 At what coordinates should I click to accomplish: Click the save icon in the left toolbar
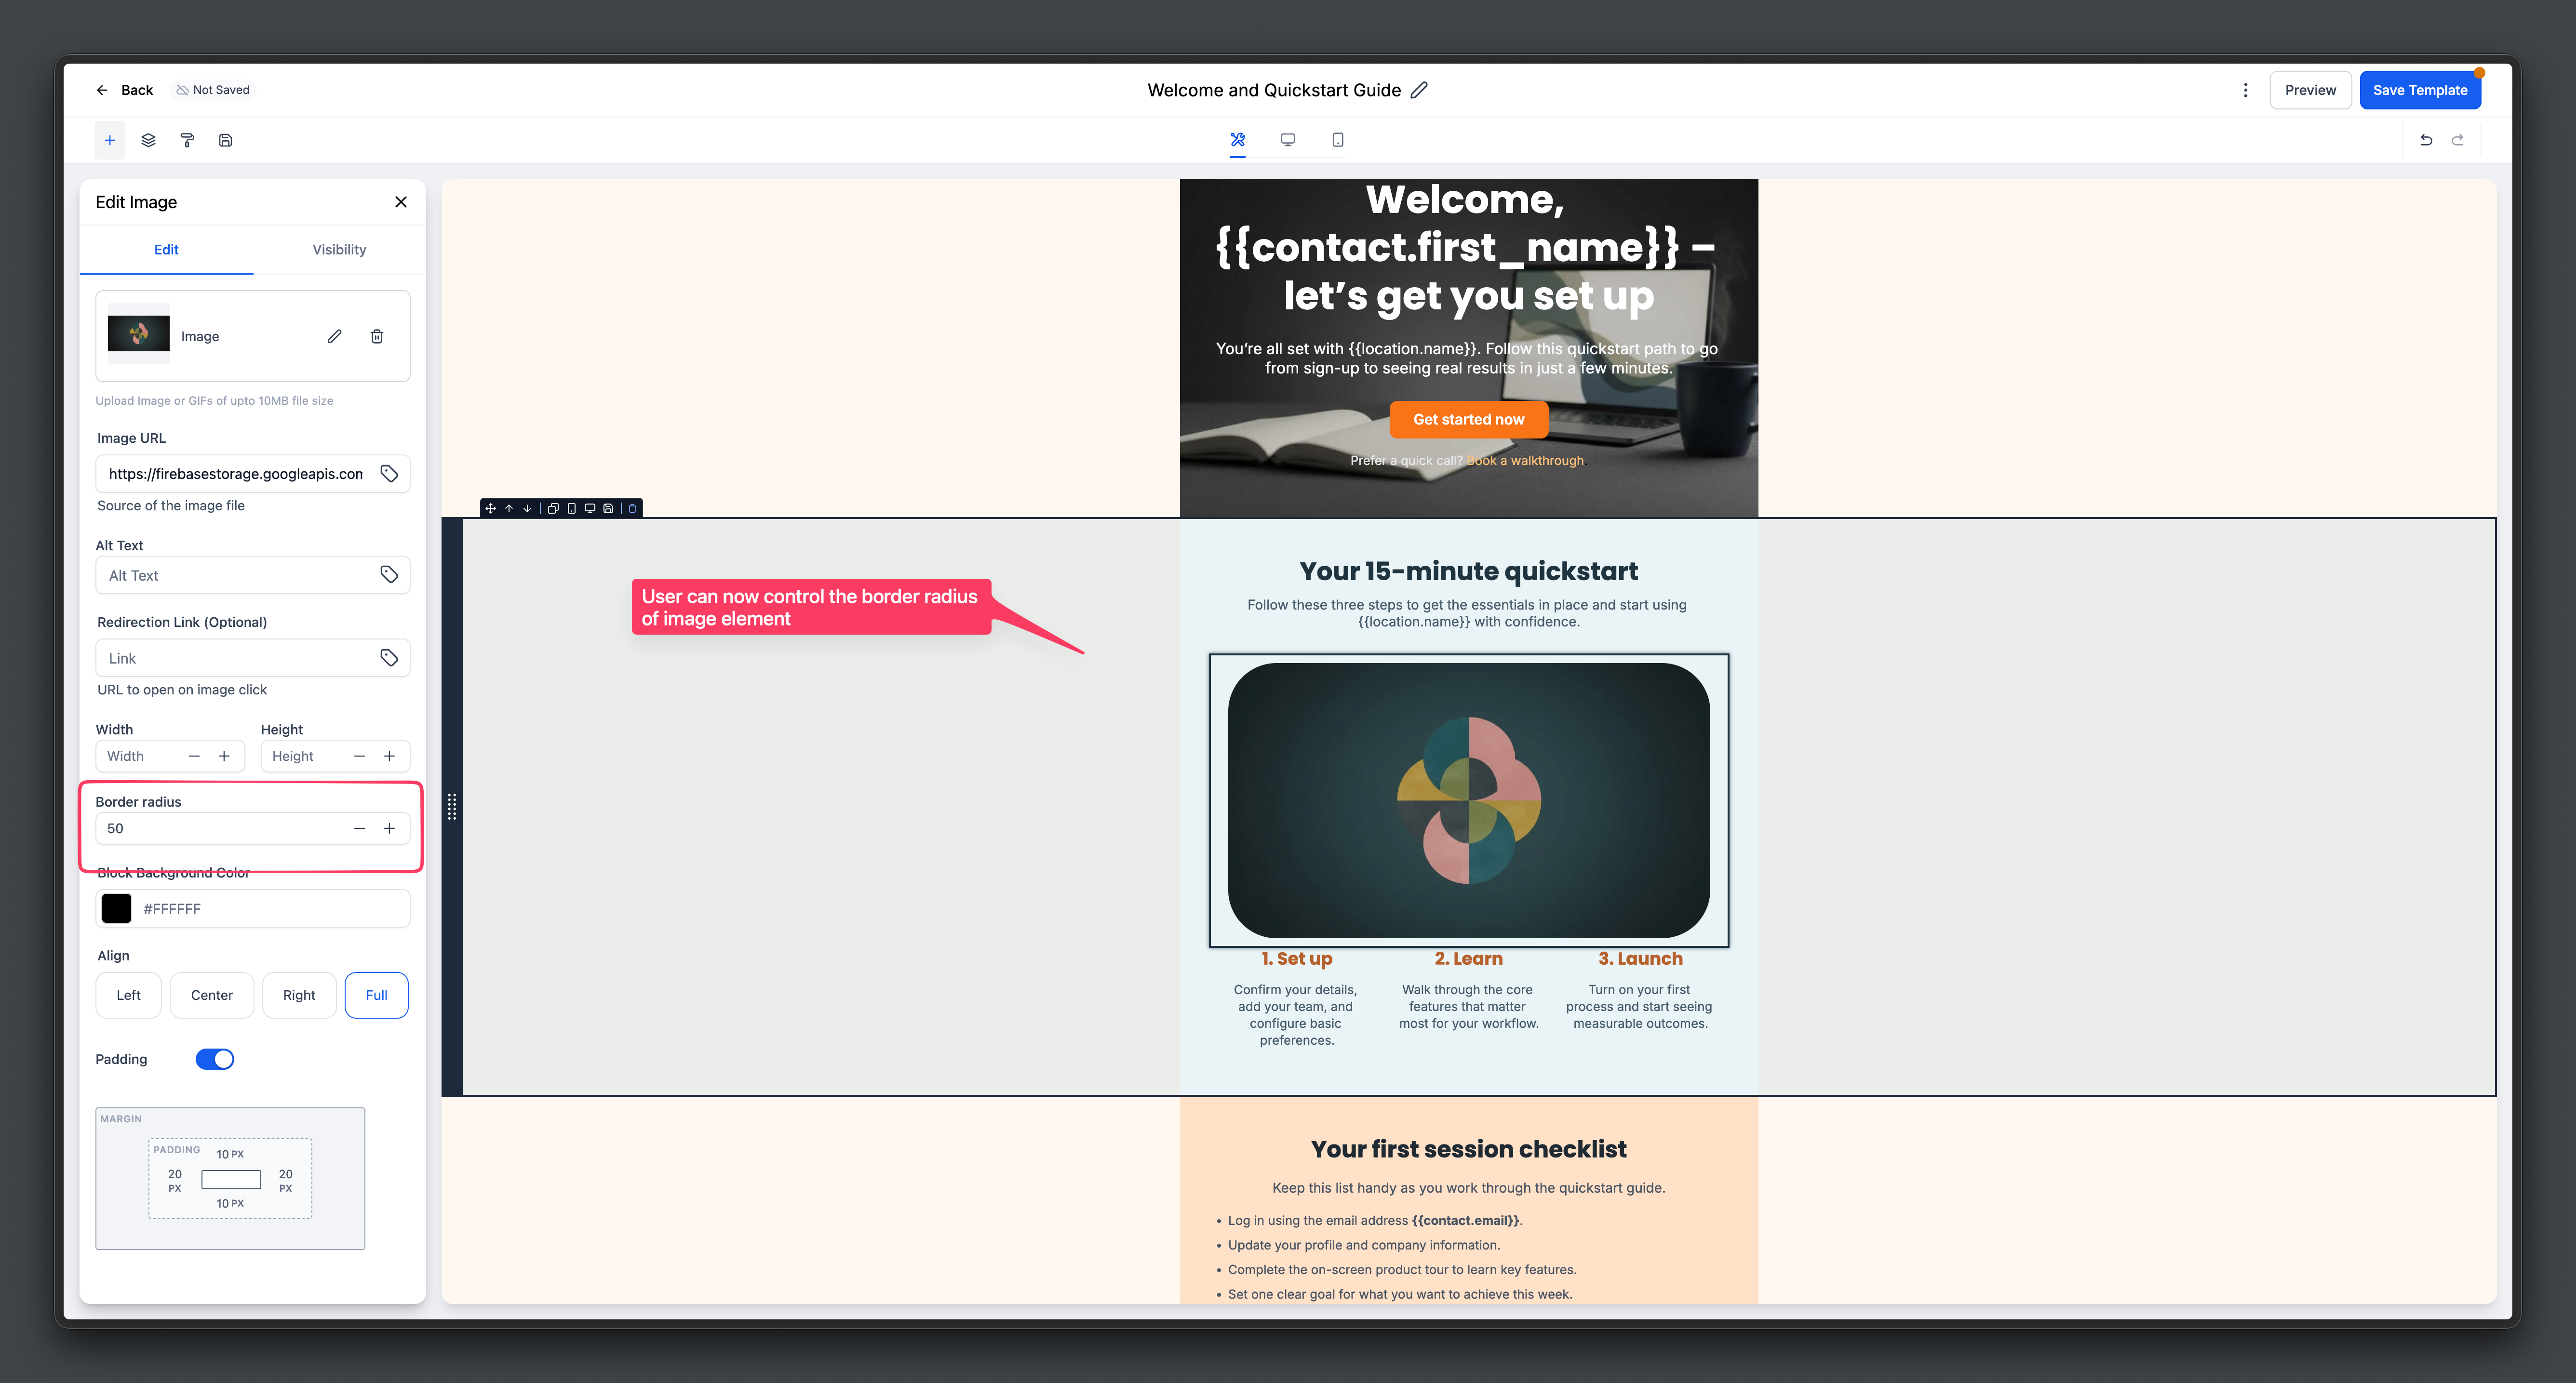pyautogui.click(x=225, y=140)
